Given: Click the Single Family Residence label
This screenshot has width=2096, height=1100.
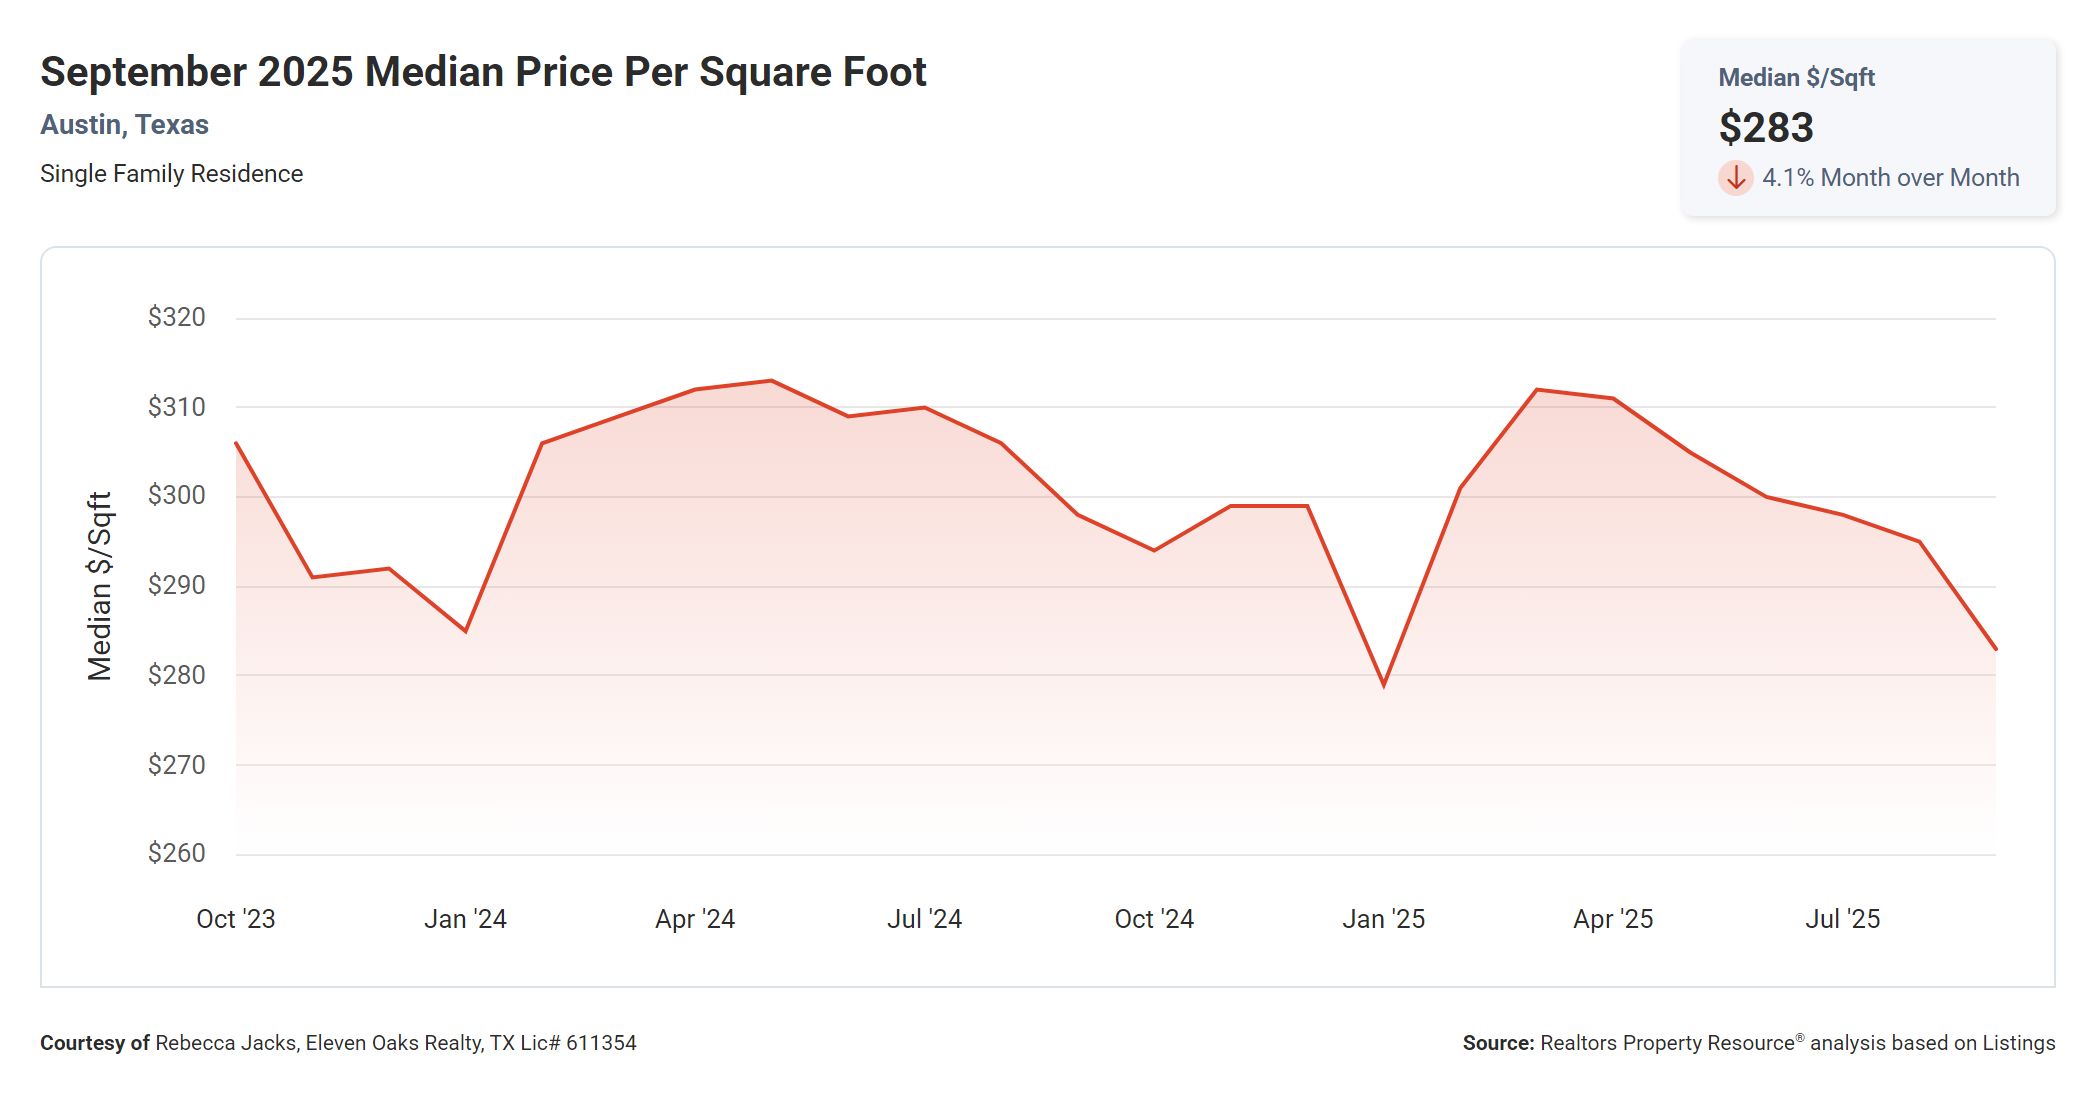Looking at the screenshot, I should 171,174.
